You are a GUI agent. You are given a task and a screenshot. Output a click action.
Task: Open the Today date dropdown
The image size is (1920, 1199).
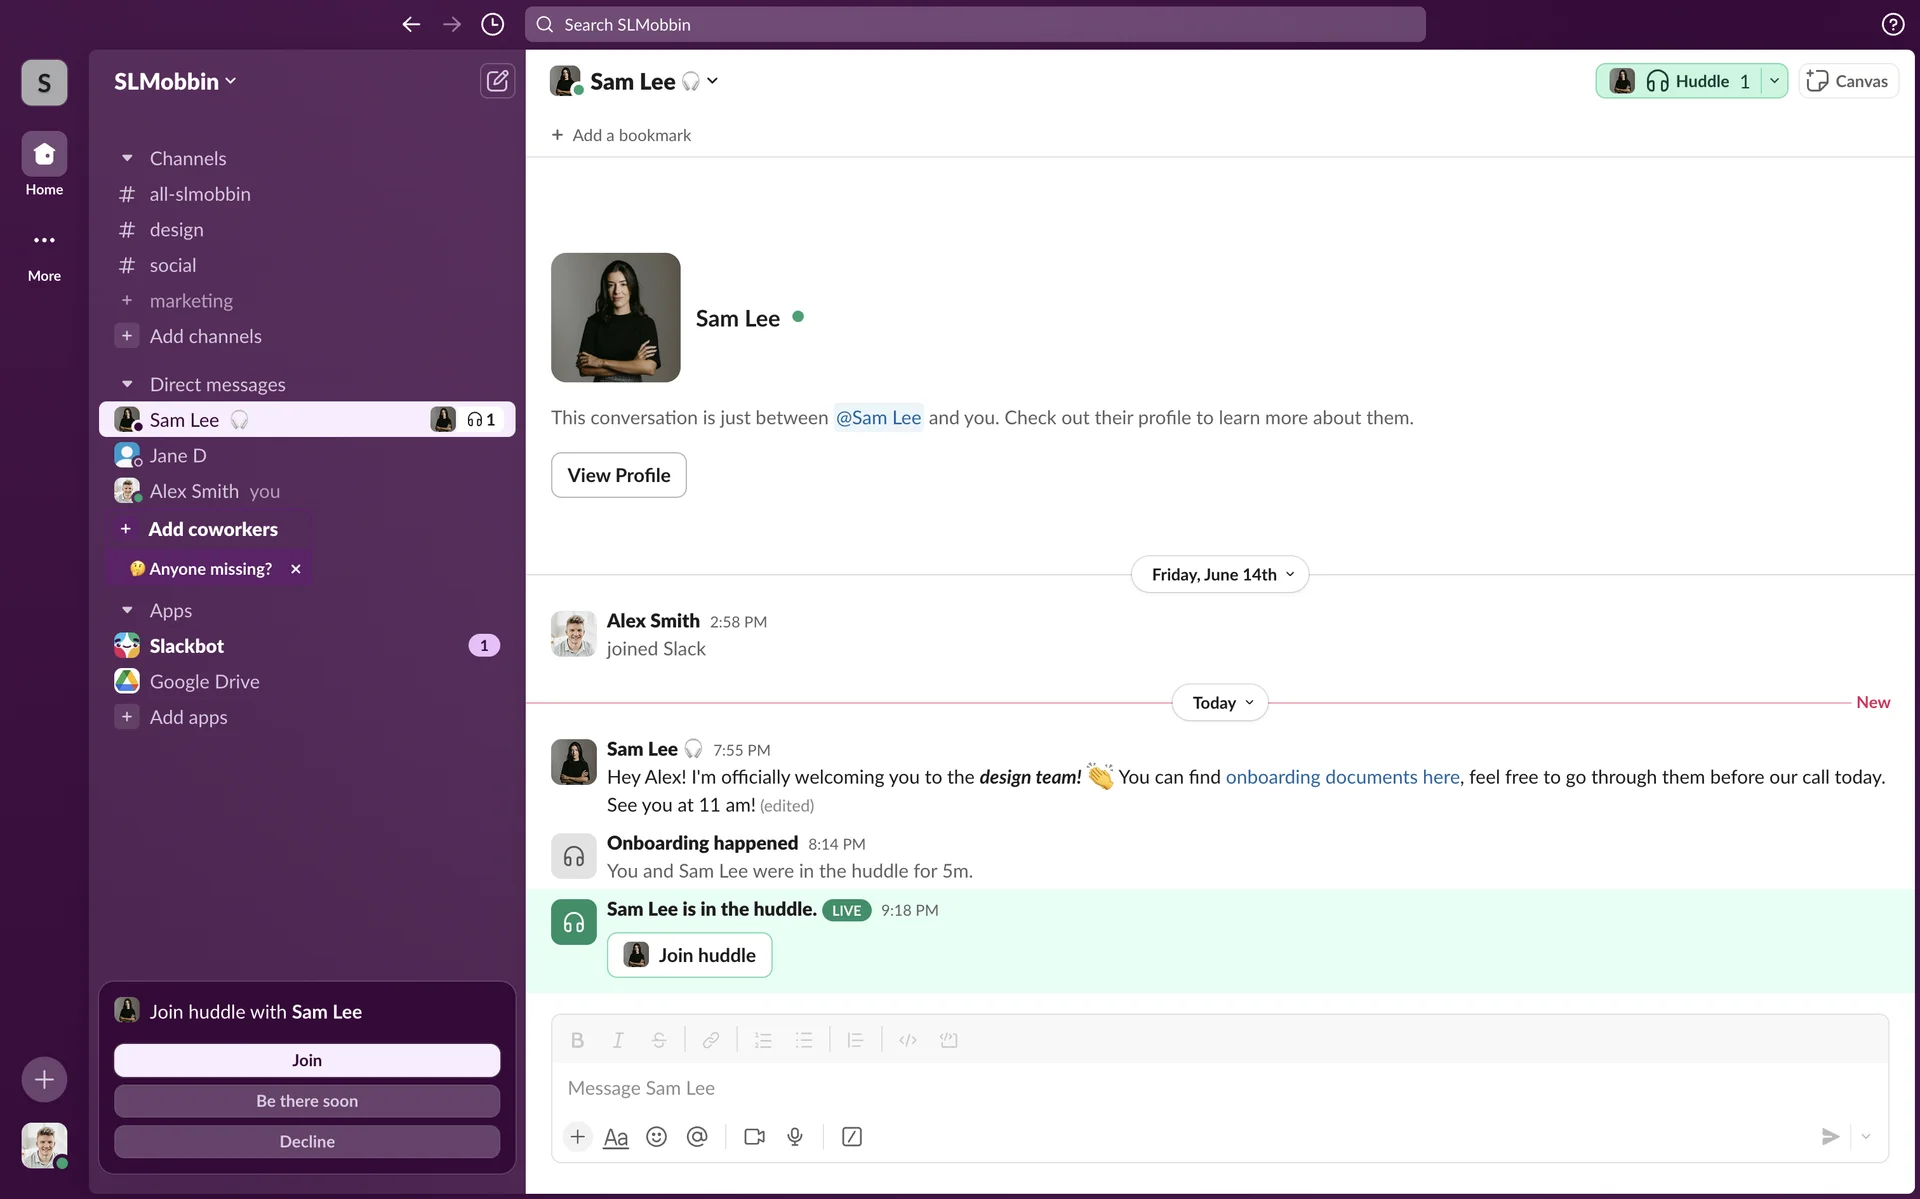(x=1220, y=703)
